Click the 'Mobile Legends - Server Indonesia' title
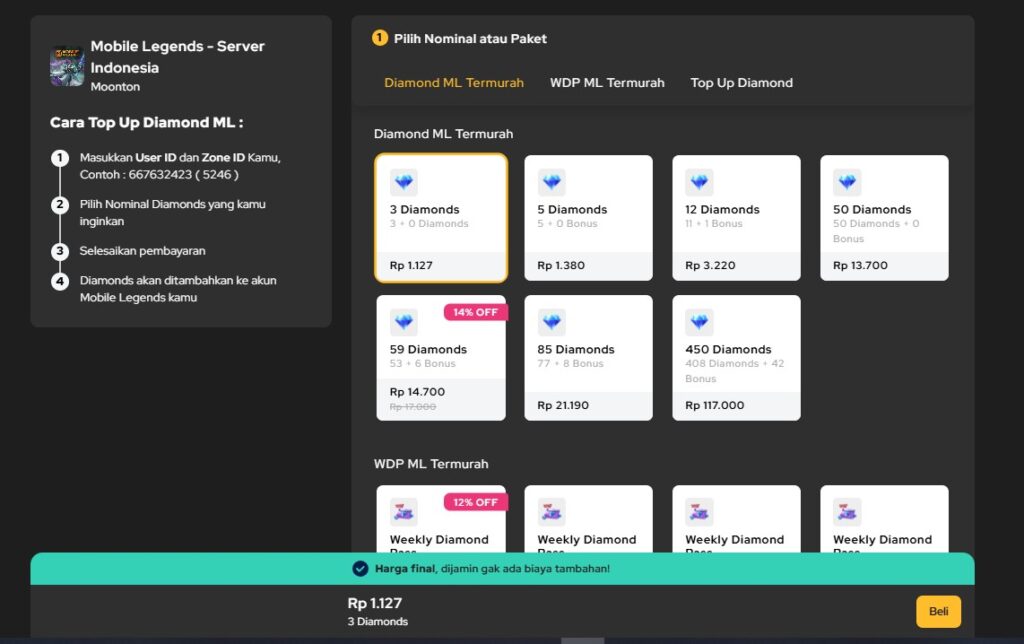This screenshot has height=644, width=1024. point(178,57)
